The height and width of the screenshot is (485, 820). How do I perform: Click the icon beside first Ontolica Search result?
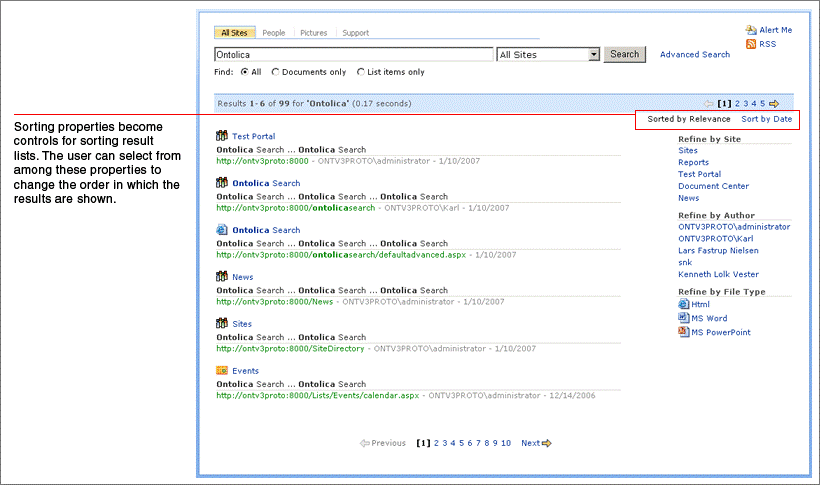click(222, 183)
